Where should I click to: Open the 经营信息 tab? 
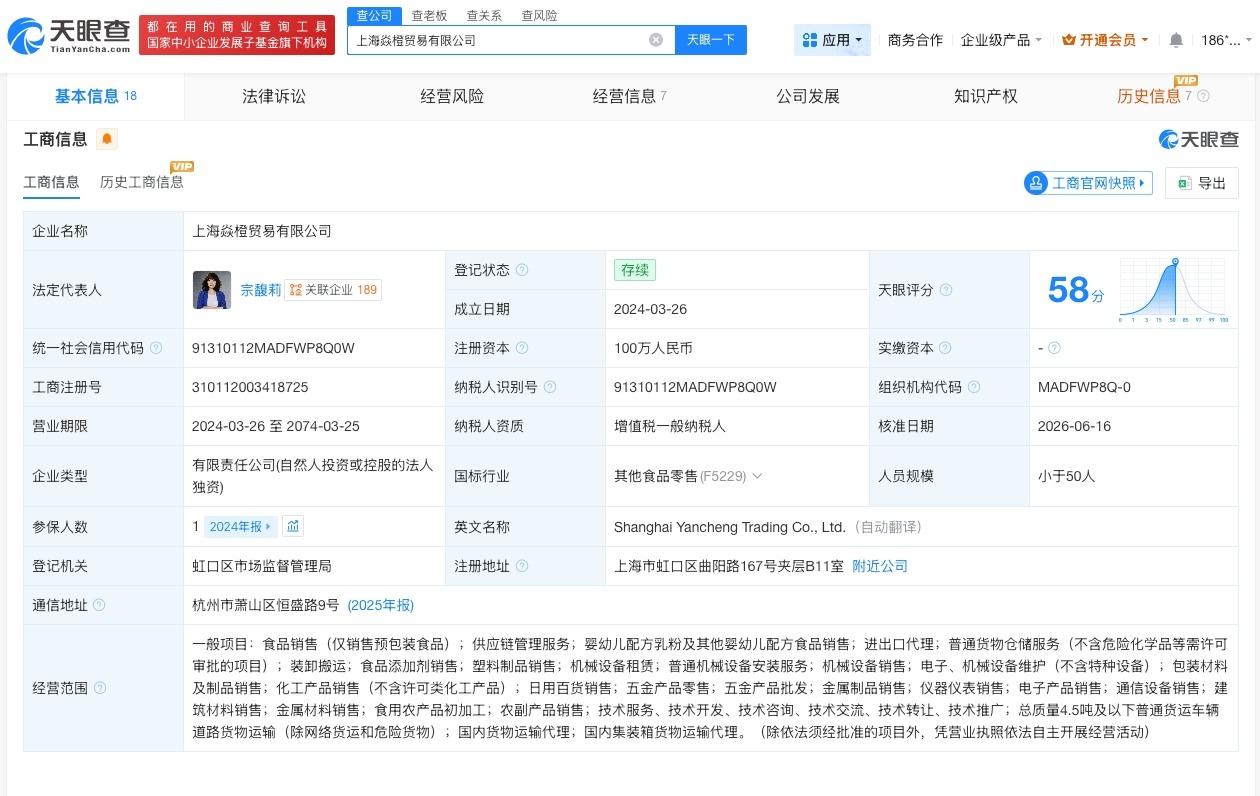(x=630, y=96)
